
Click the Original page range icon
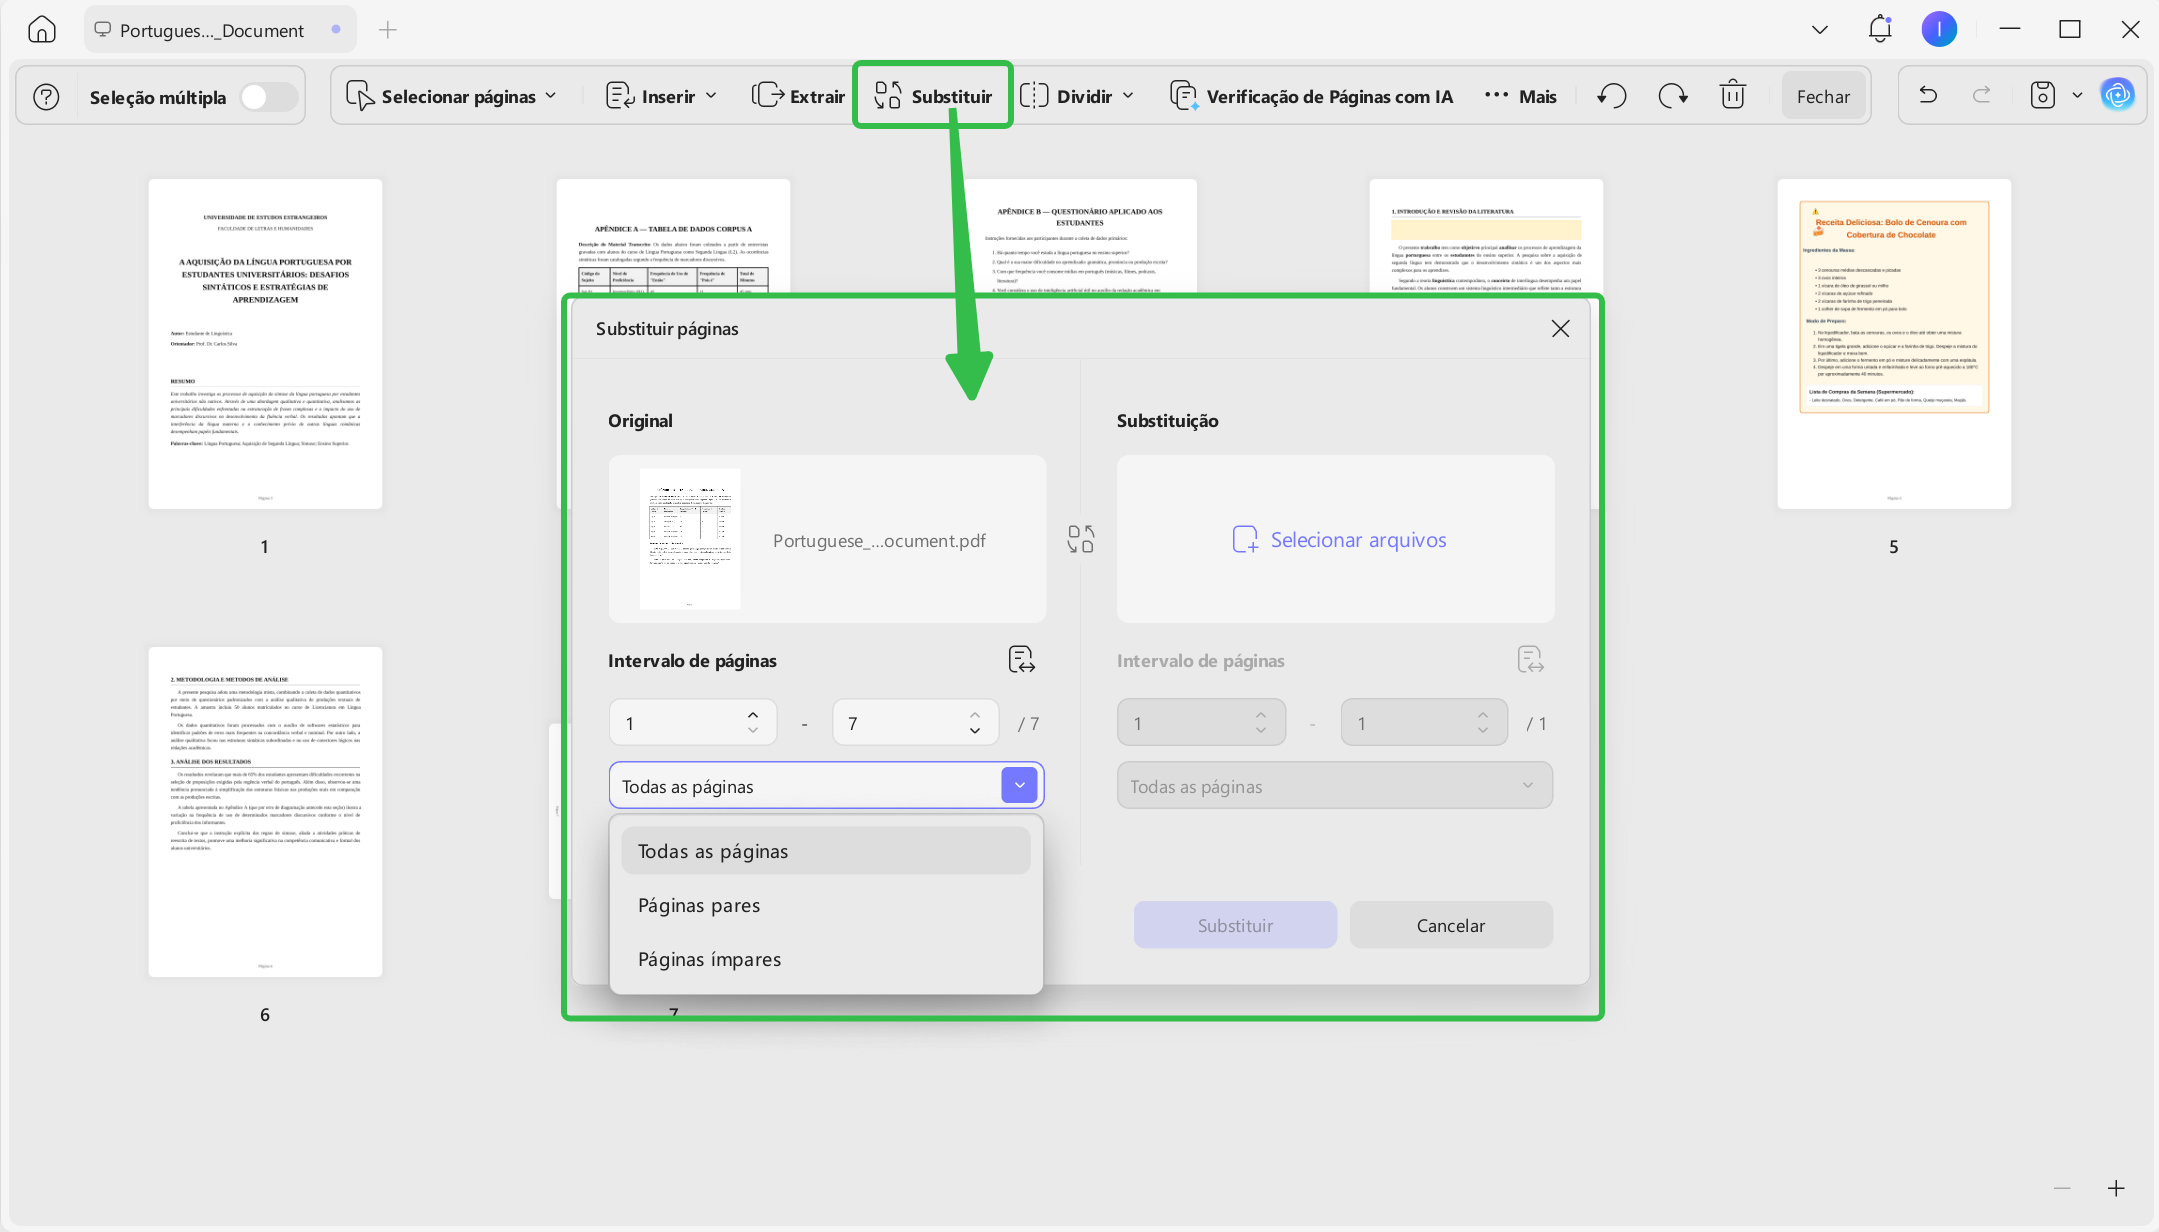coord(1021,660)
